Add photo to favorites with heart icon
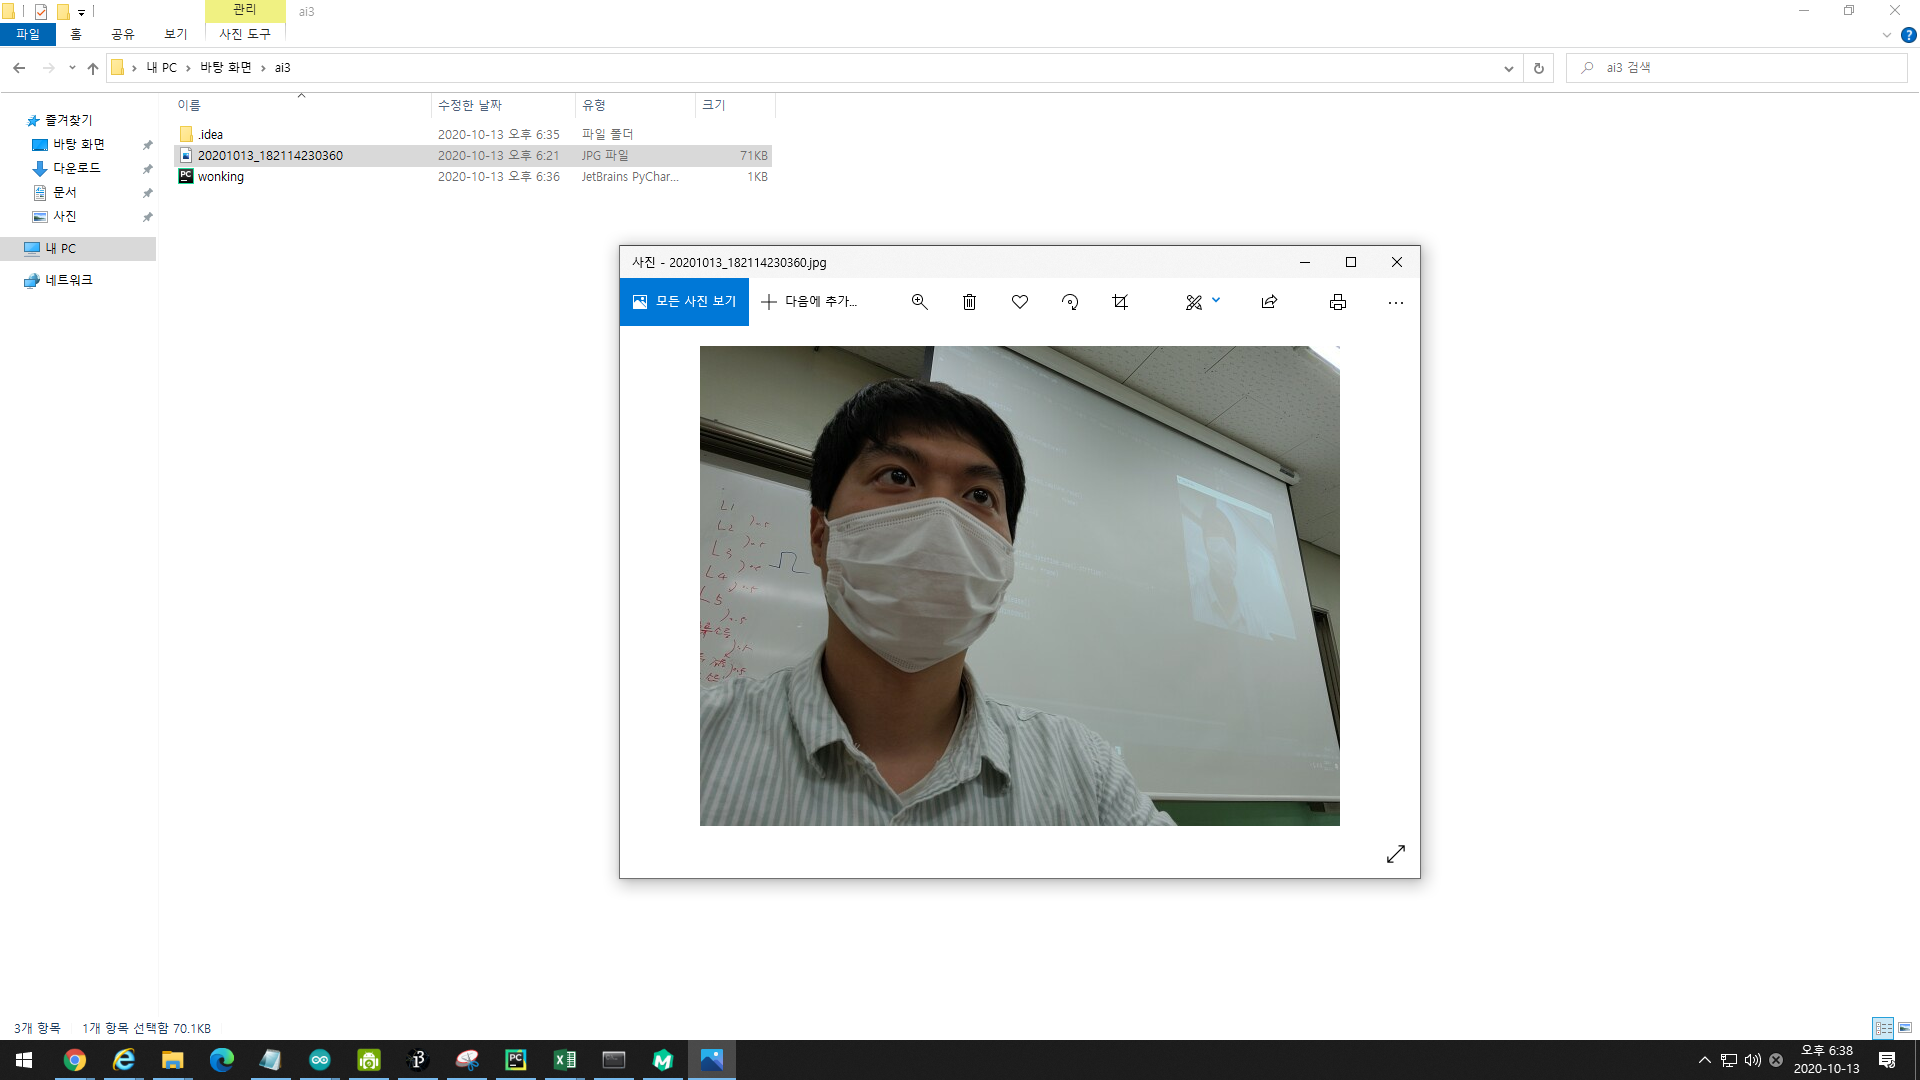The width and height of the screenshot is (1920, 1080). [1019, 302]
